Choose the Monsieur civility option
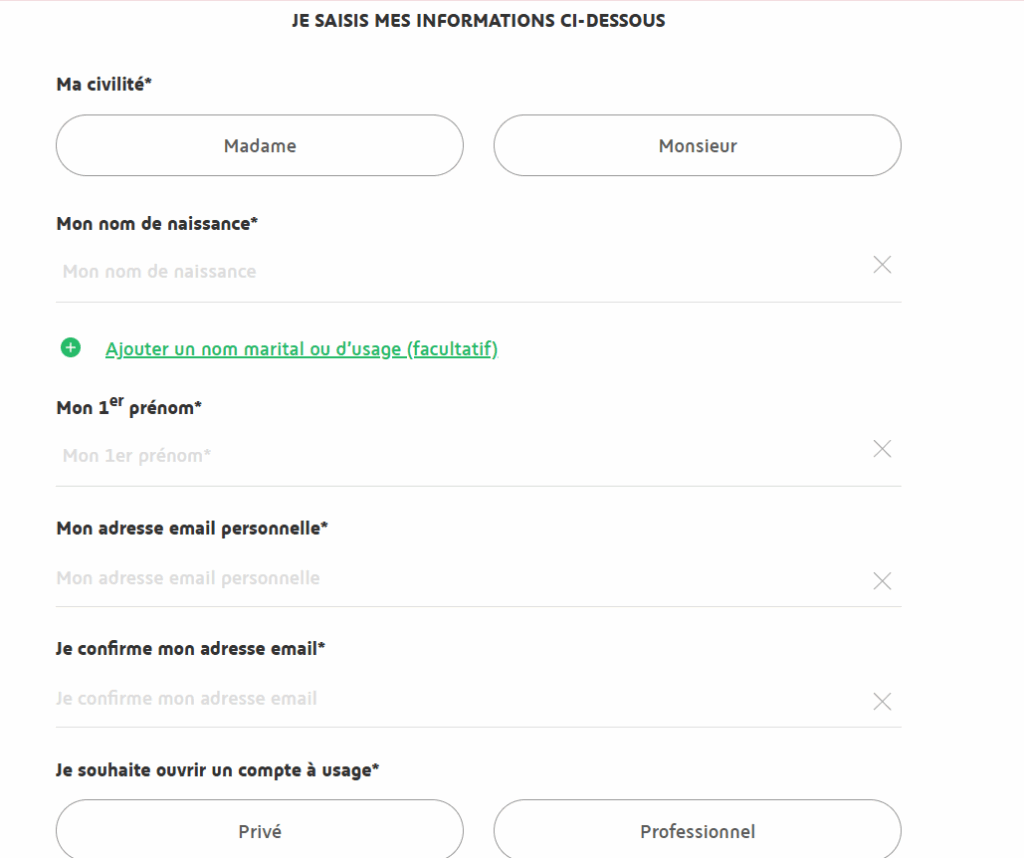This screenshot has height=858, width=1024. 697,146
